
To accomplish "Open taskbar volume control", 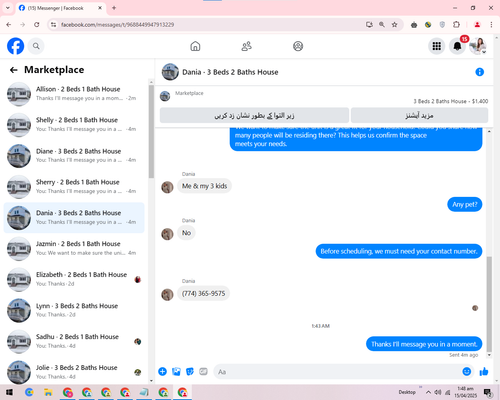I will click(x=438, y=392).
